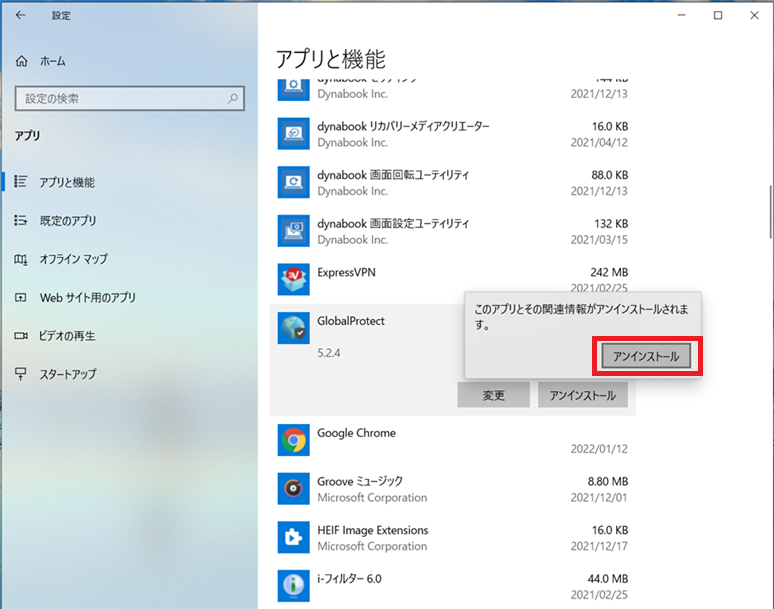Open Web サイト用のアプリ section

(87, 298)
